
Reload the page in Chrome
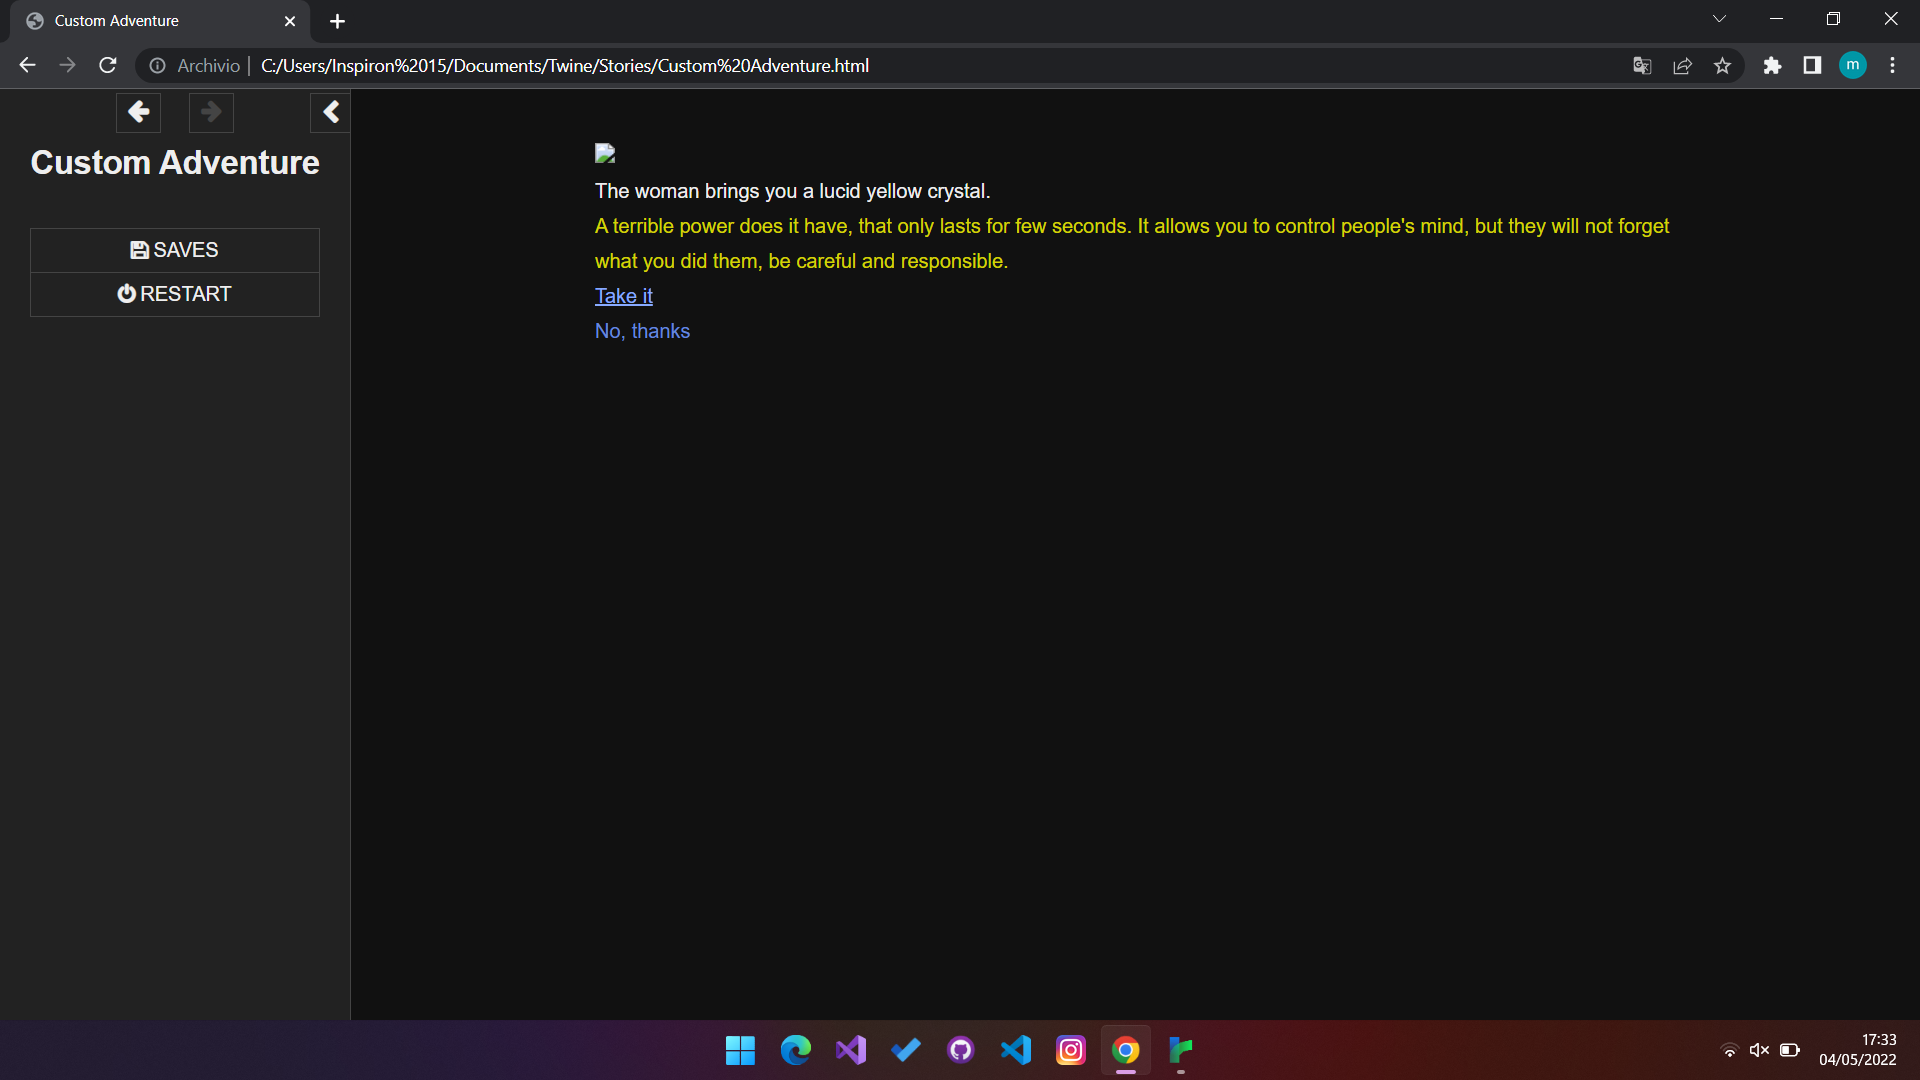coord(108,66)
